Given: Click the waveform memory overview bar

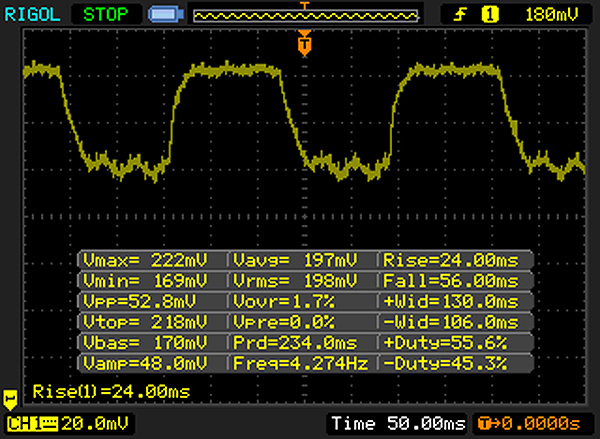Looking at the screenshot, I should click(306, 16).
